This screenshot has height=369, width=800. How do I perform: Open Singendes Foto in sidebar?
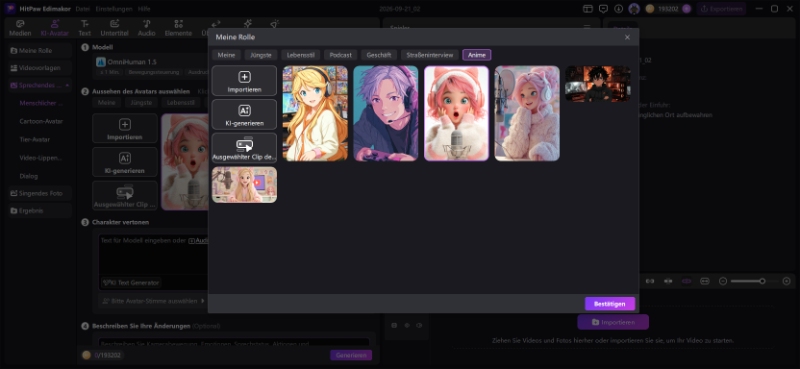39,193
